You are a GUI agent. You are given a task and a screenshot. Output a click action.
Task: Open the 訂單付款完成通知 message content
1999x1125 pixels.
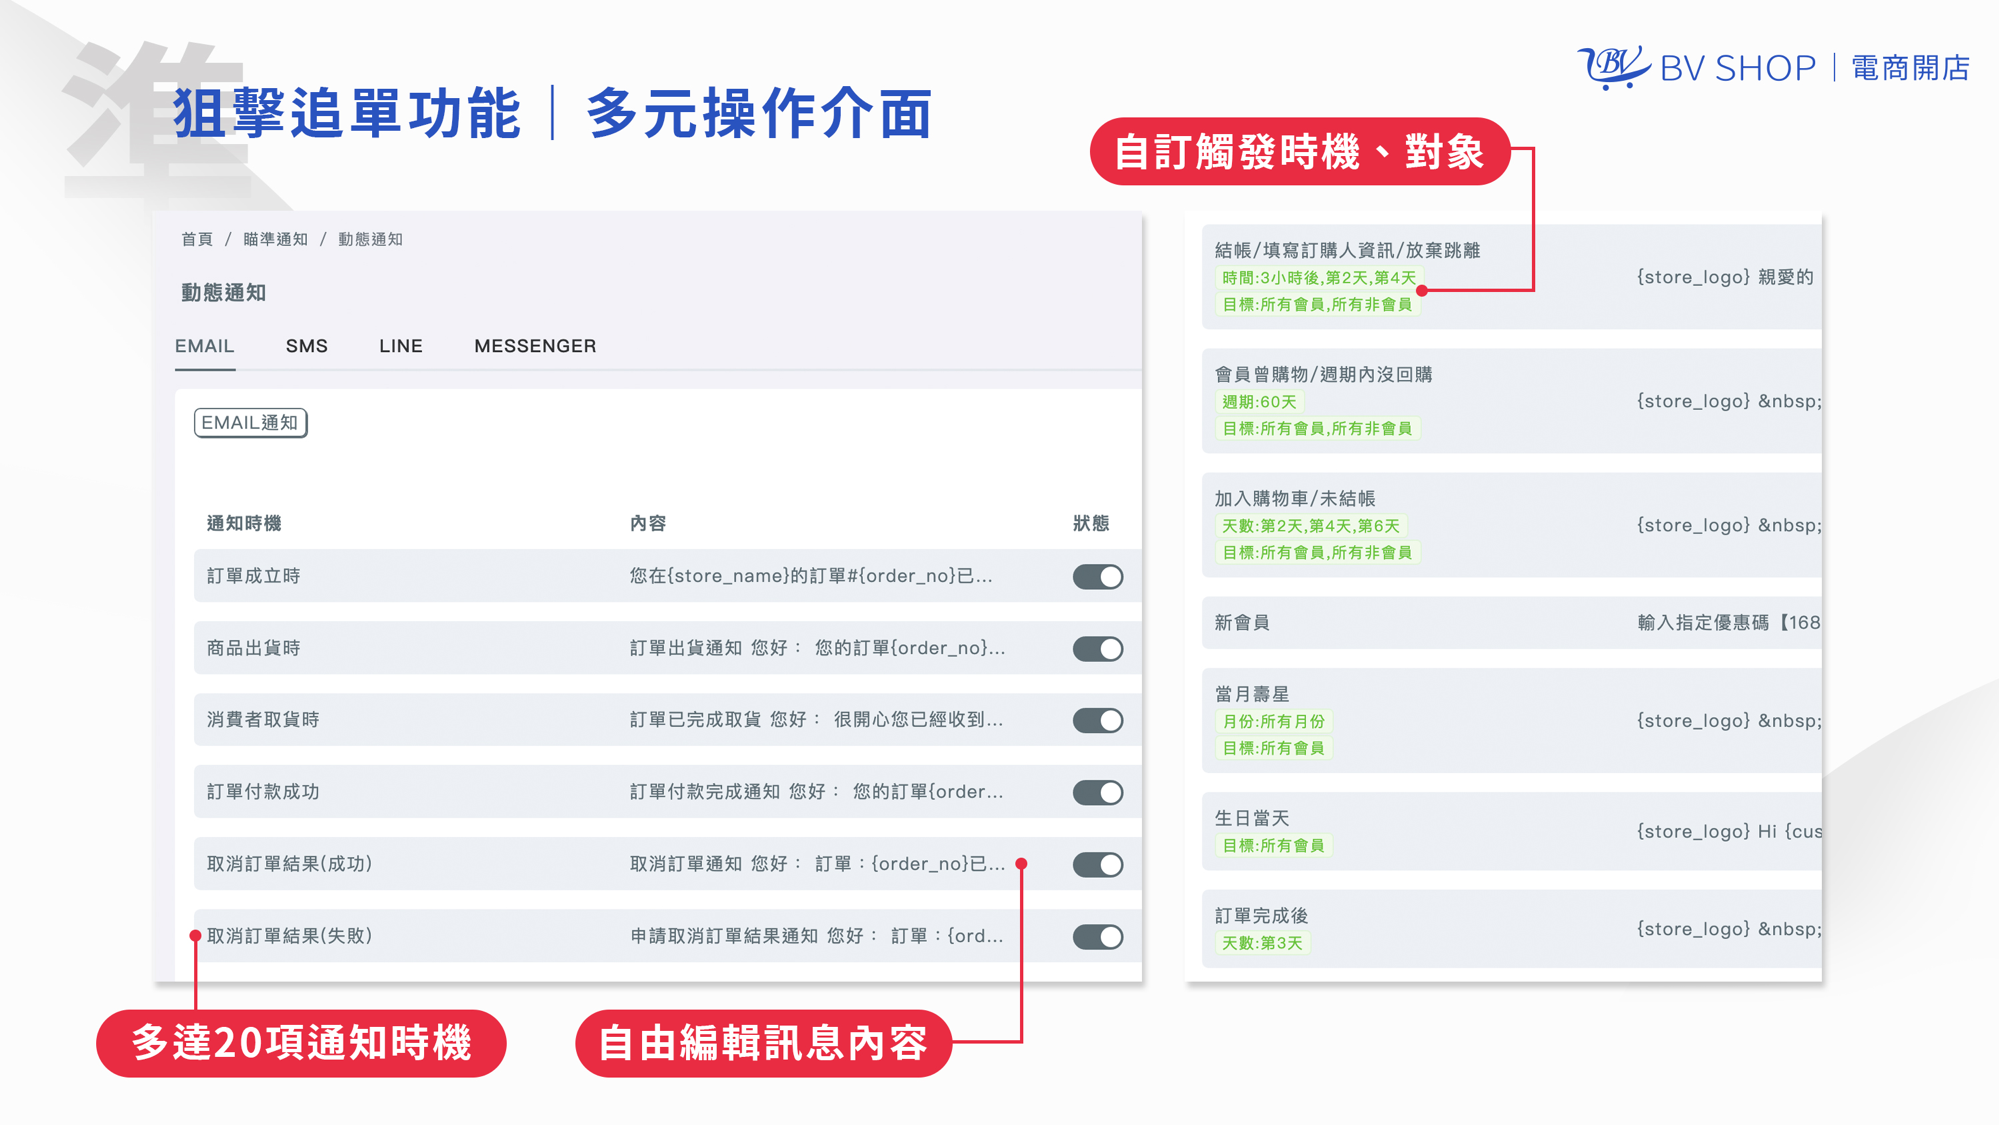[x=816, y=792]
